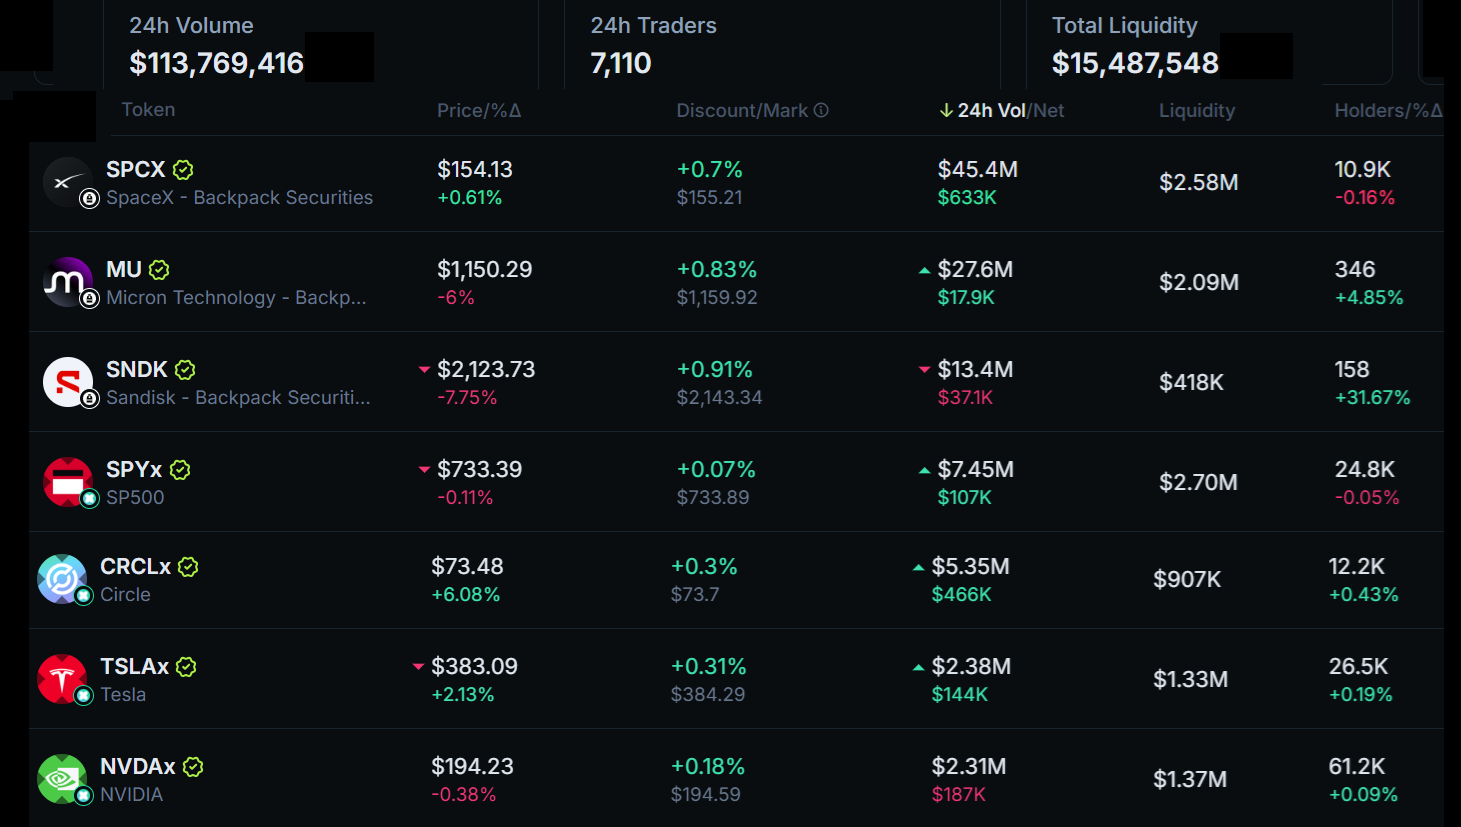The height and width of the screenshot is (827, 1461).
Task: Click issuer badge on TSLAx logo
Action: pyautogui.click(x=84, y=695)
